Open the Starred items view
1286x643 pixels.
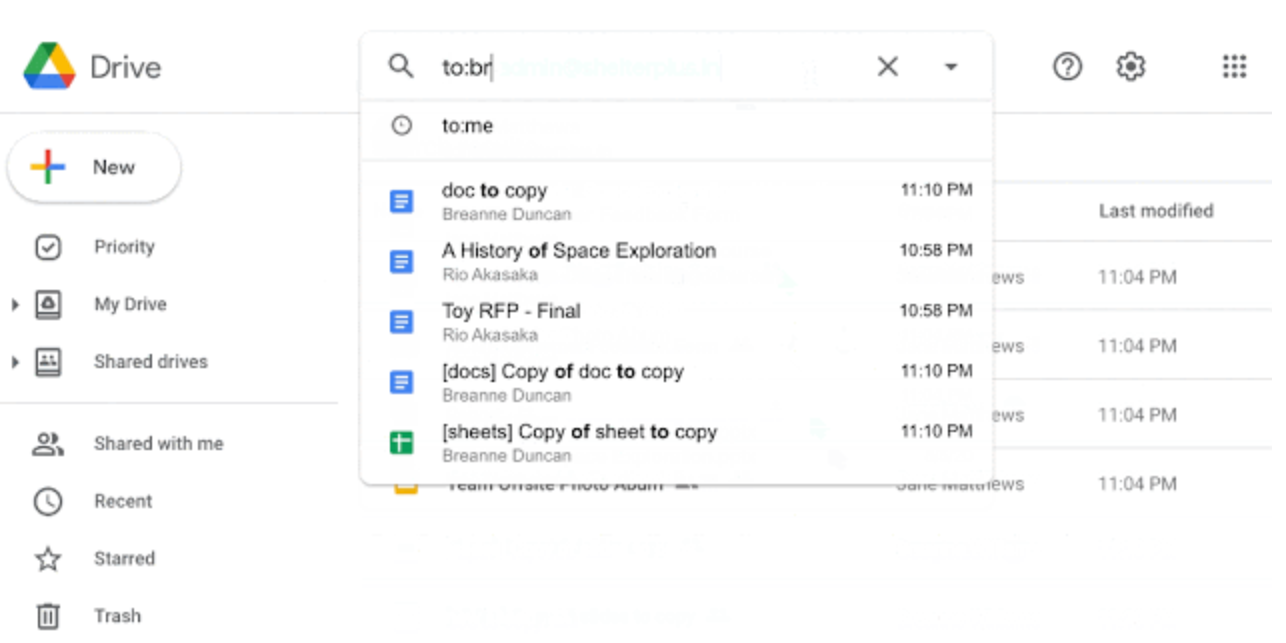click(124, 558)
